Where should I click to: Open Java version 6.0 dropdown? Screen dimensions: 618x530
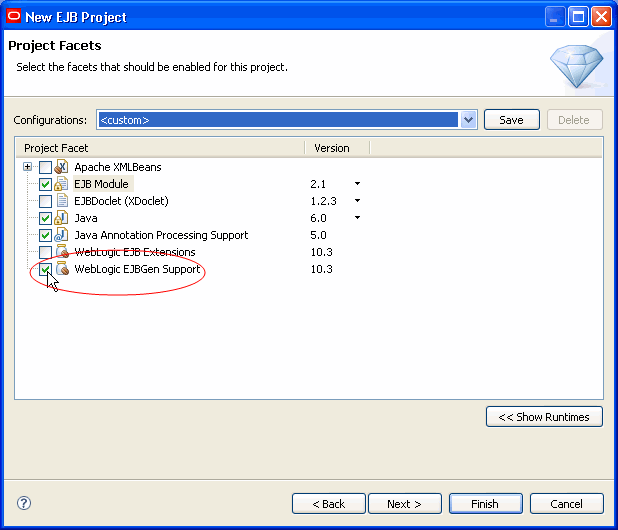pyautogui.click(x=357, y=218)
